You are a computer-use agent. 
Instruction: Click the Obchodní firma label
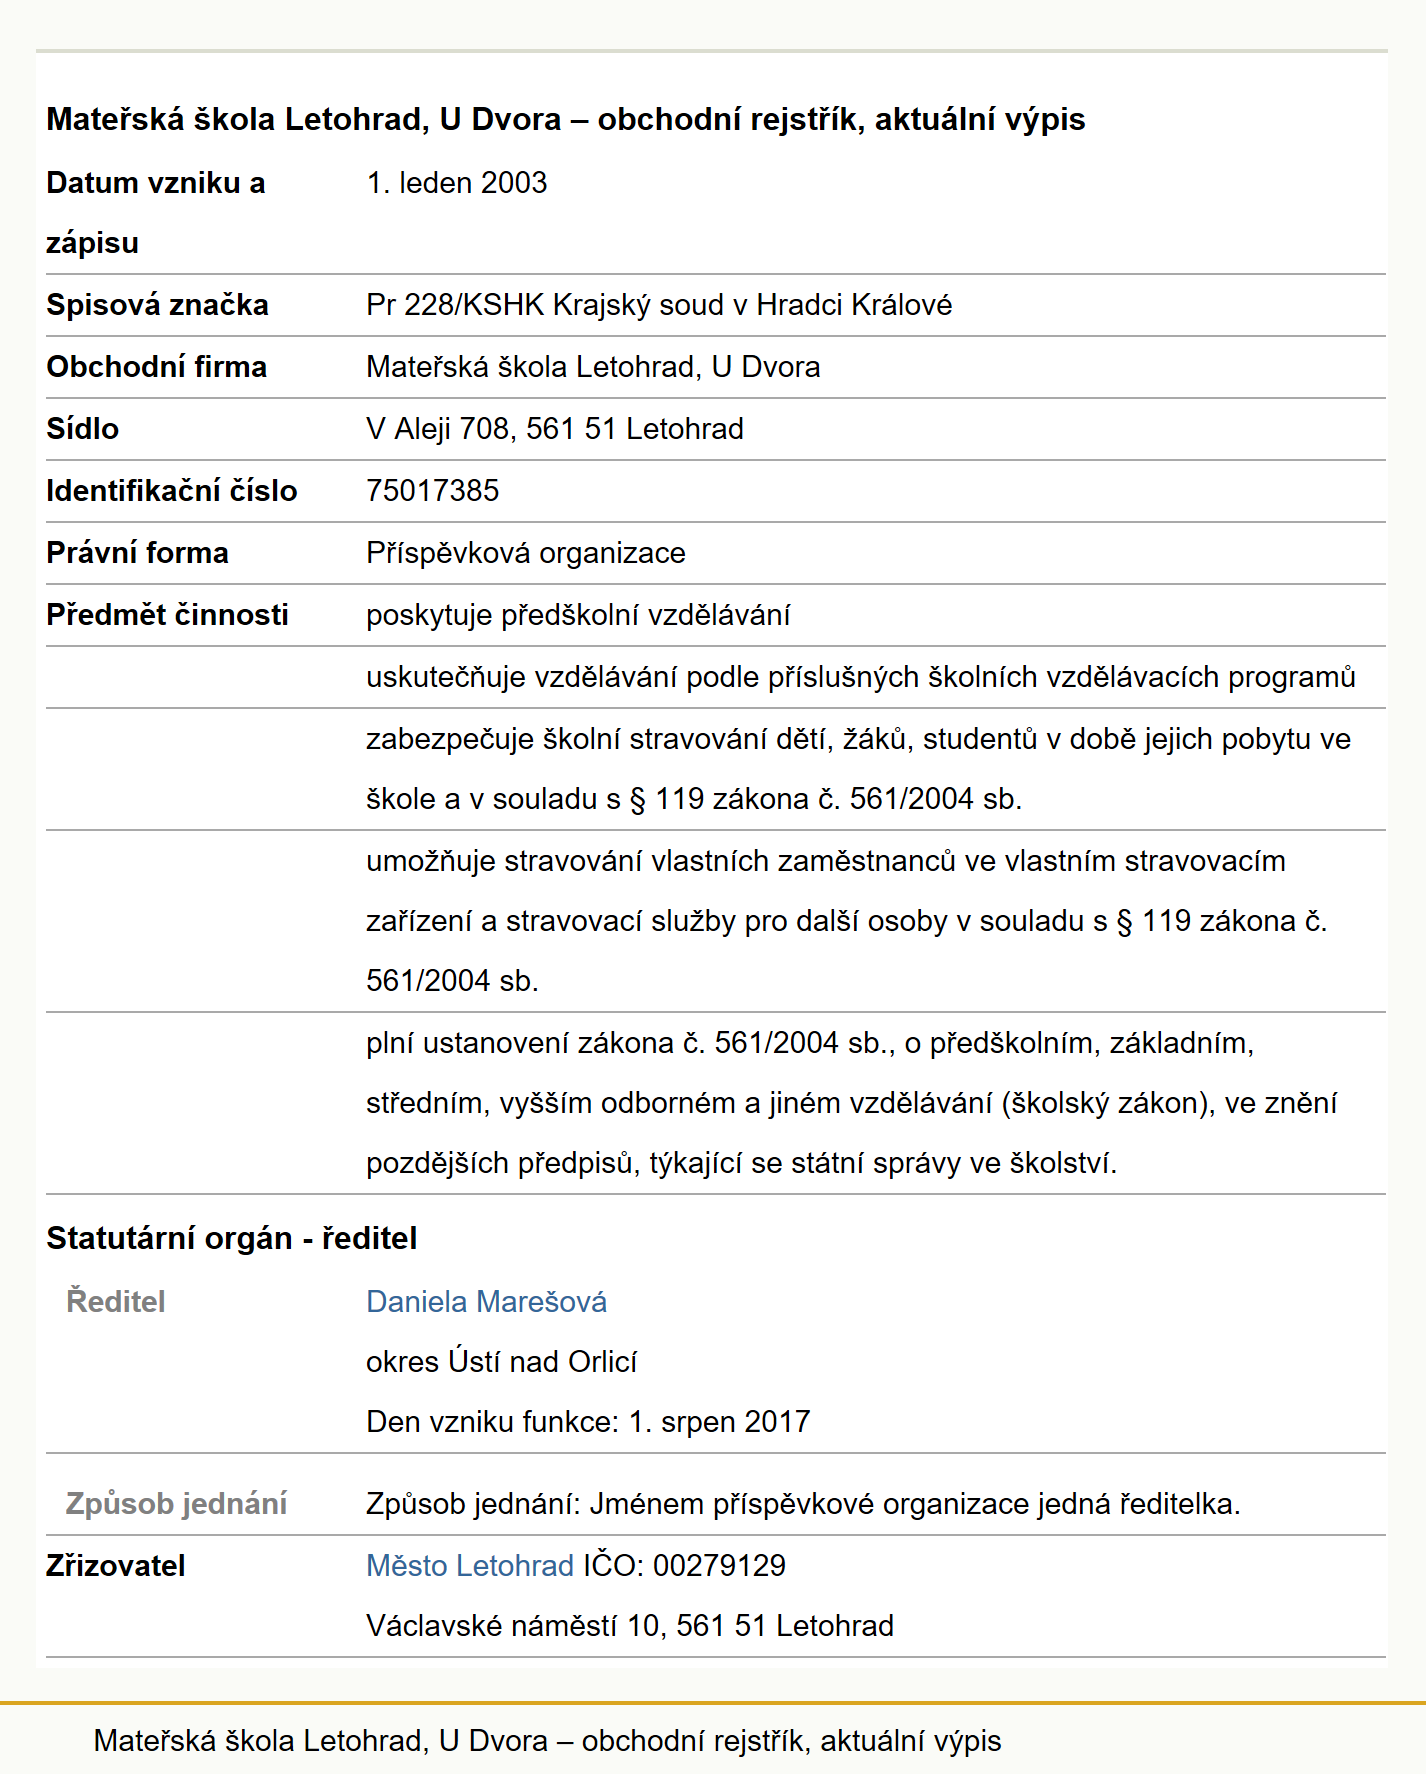pos(156,367)
